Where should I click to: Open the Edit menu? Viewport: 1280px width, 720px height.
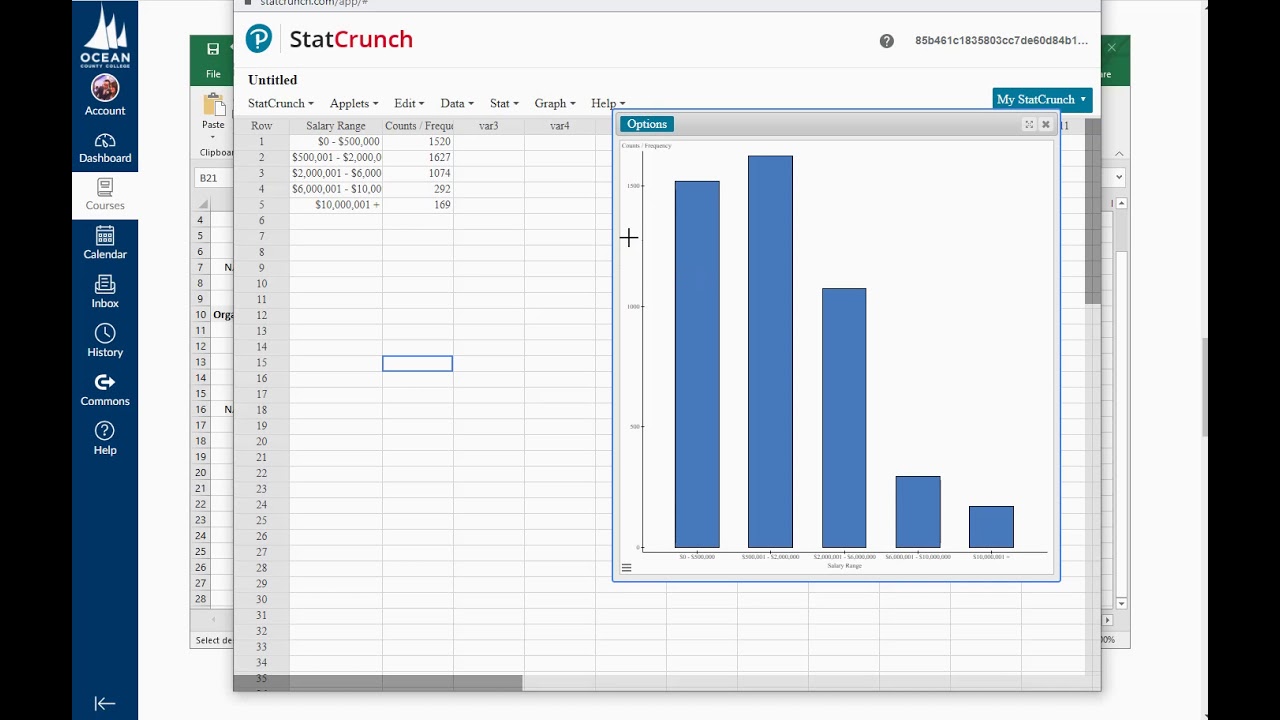pyautogui.click(x=408, y=103)
